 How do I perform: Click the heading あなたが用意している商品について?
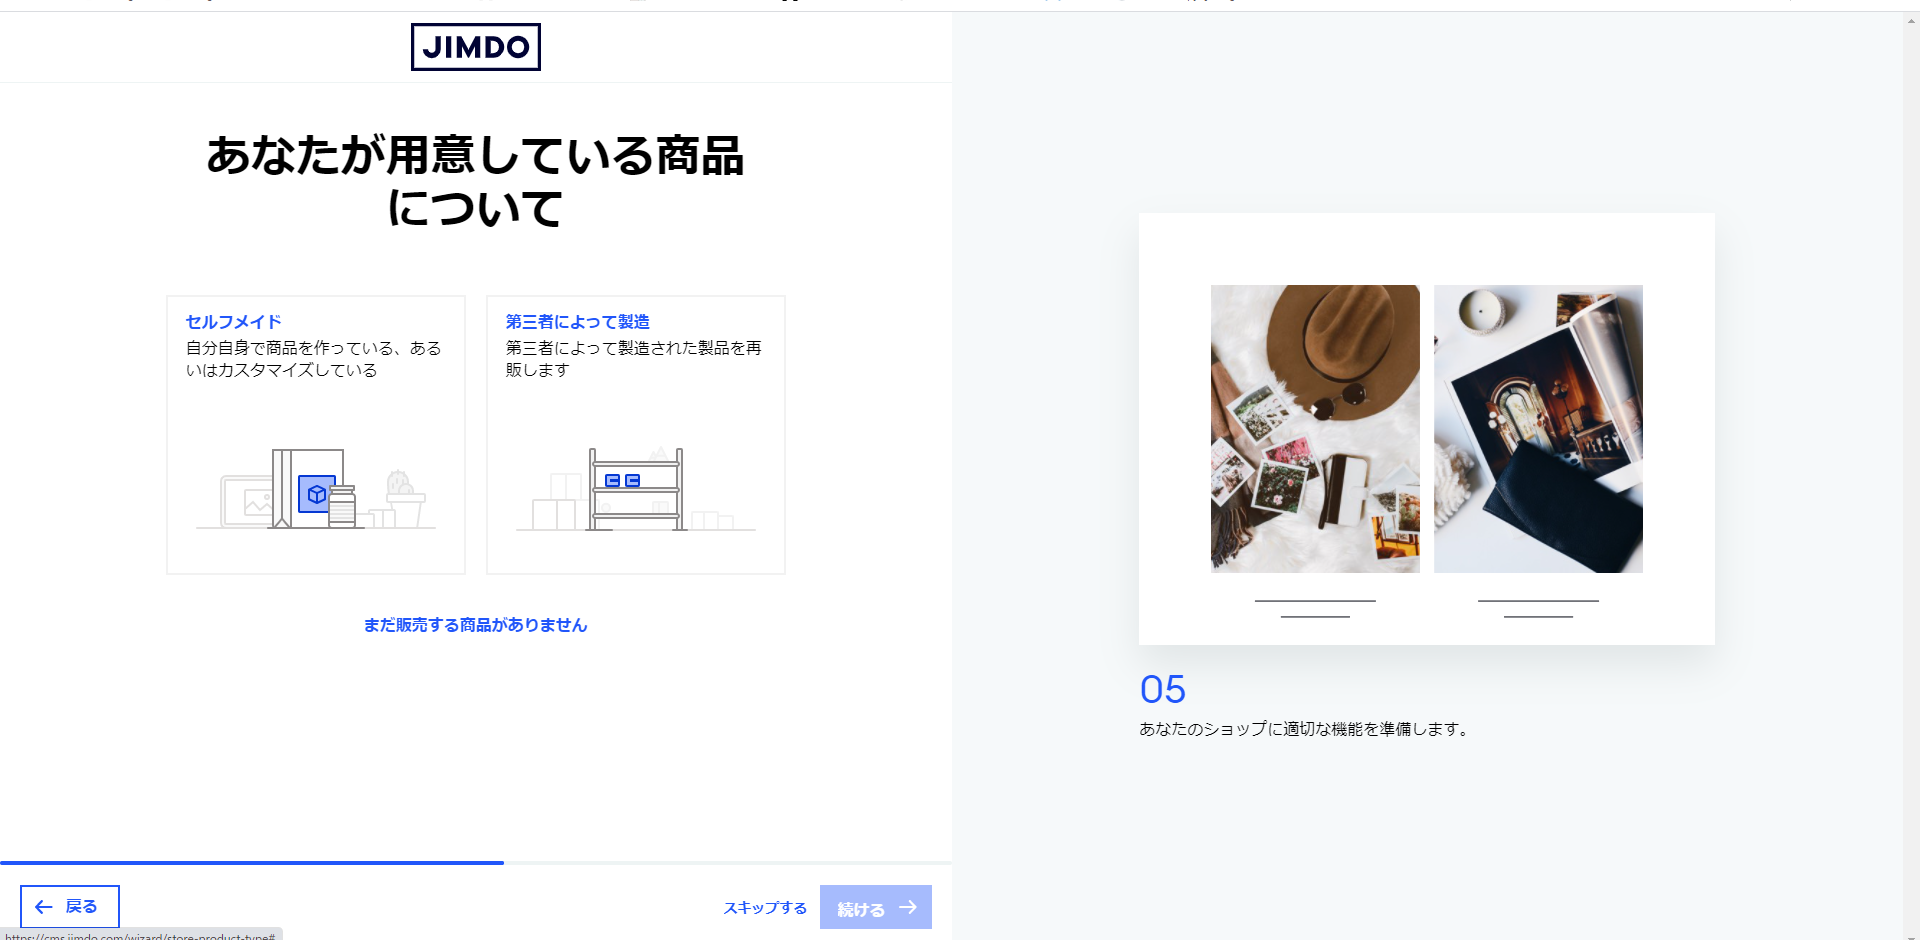(x=475, y=182)
